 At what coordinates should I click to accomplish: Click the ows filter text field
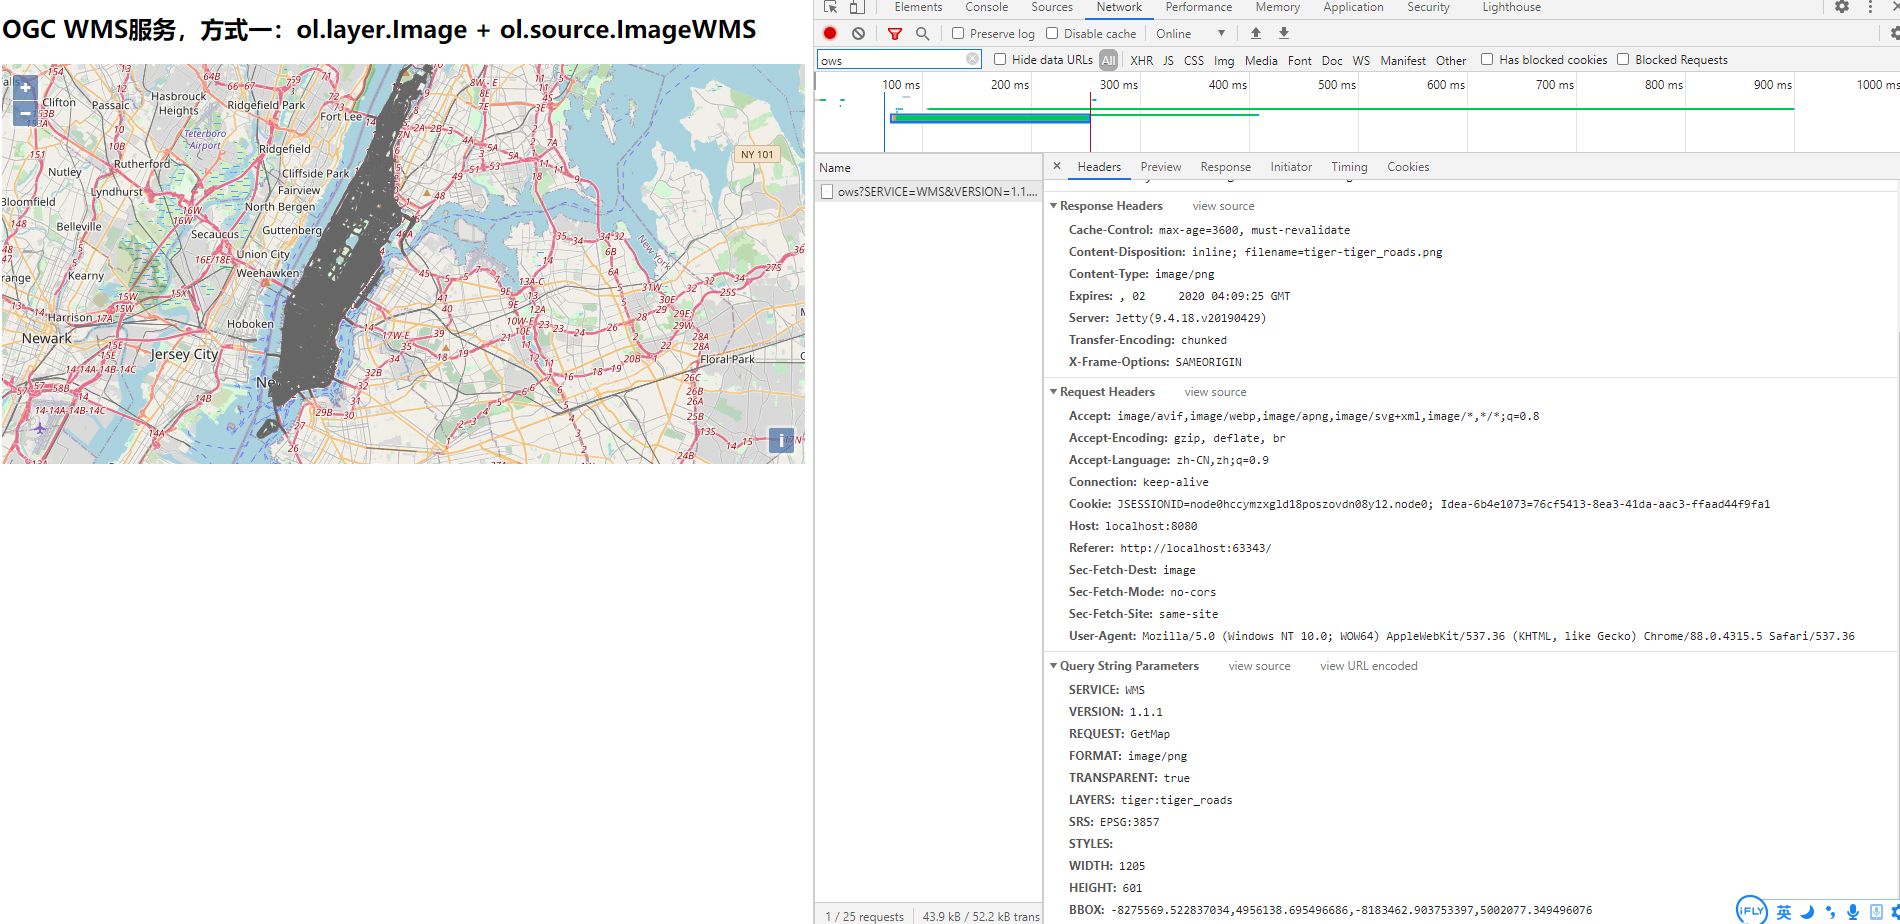coord(890,60)
